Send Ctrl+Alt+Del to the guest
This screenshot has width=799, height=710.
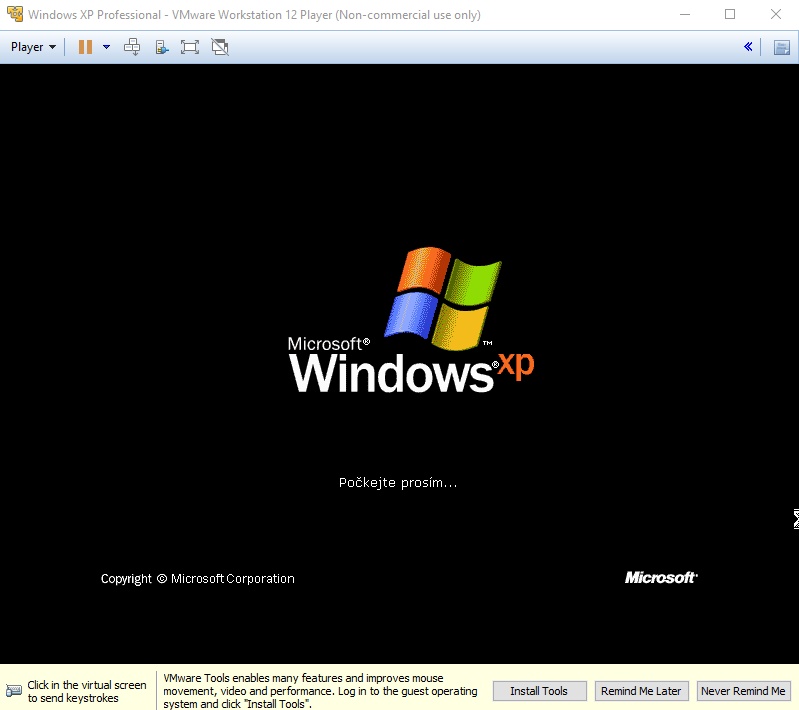point(132,47)
